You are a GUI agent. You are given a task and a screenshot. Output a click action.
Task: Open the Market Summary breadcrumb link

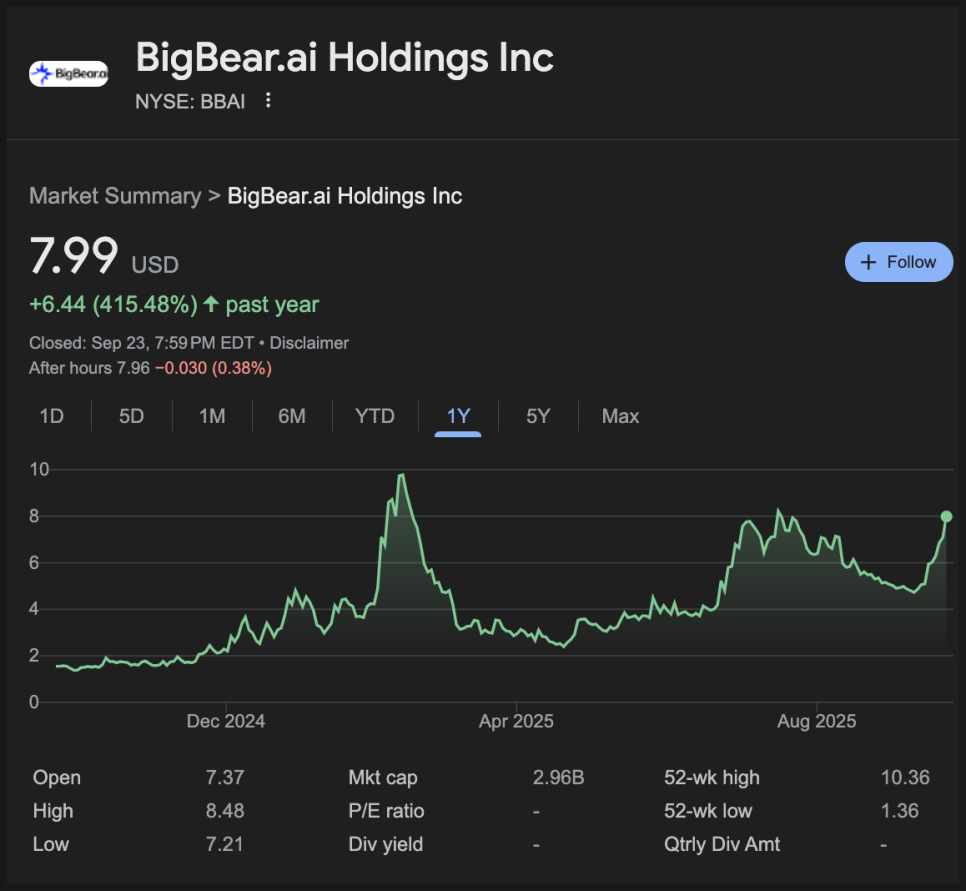click(115, 196)
